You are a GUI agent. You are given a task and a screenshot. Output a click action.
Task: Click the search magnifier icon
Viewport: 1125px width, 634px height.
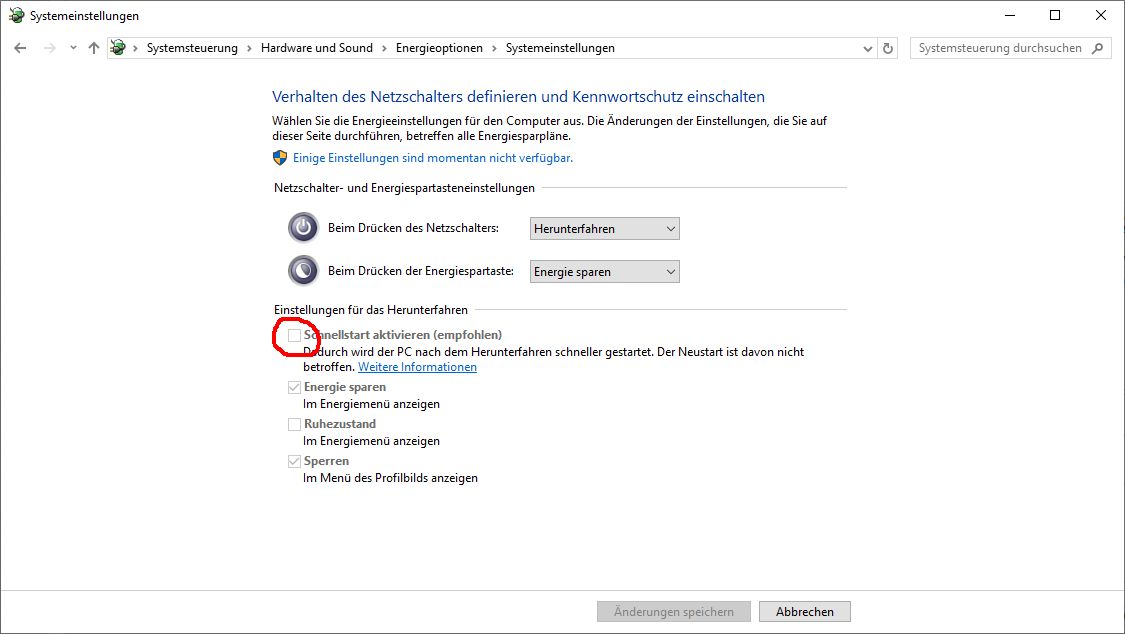point(1097,47)
